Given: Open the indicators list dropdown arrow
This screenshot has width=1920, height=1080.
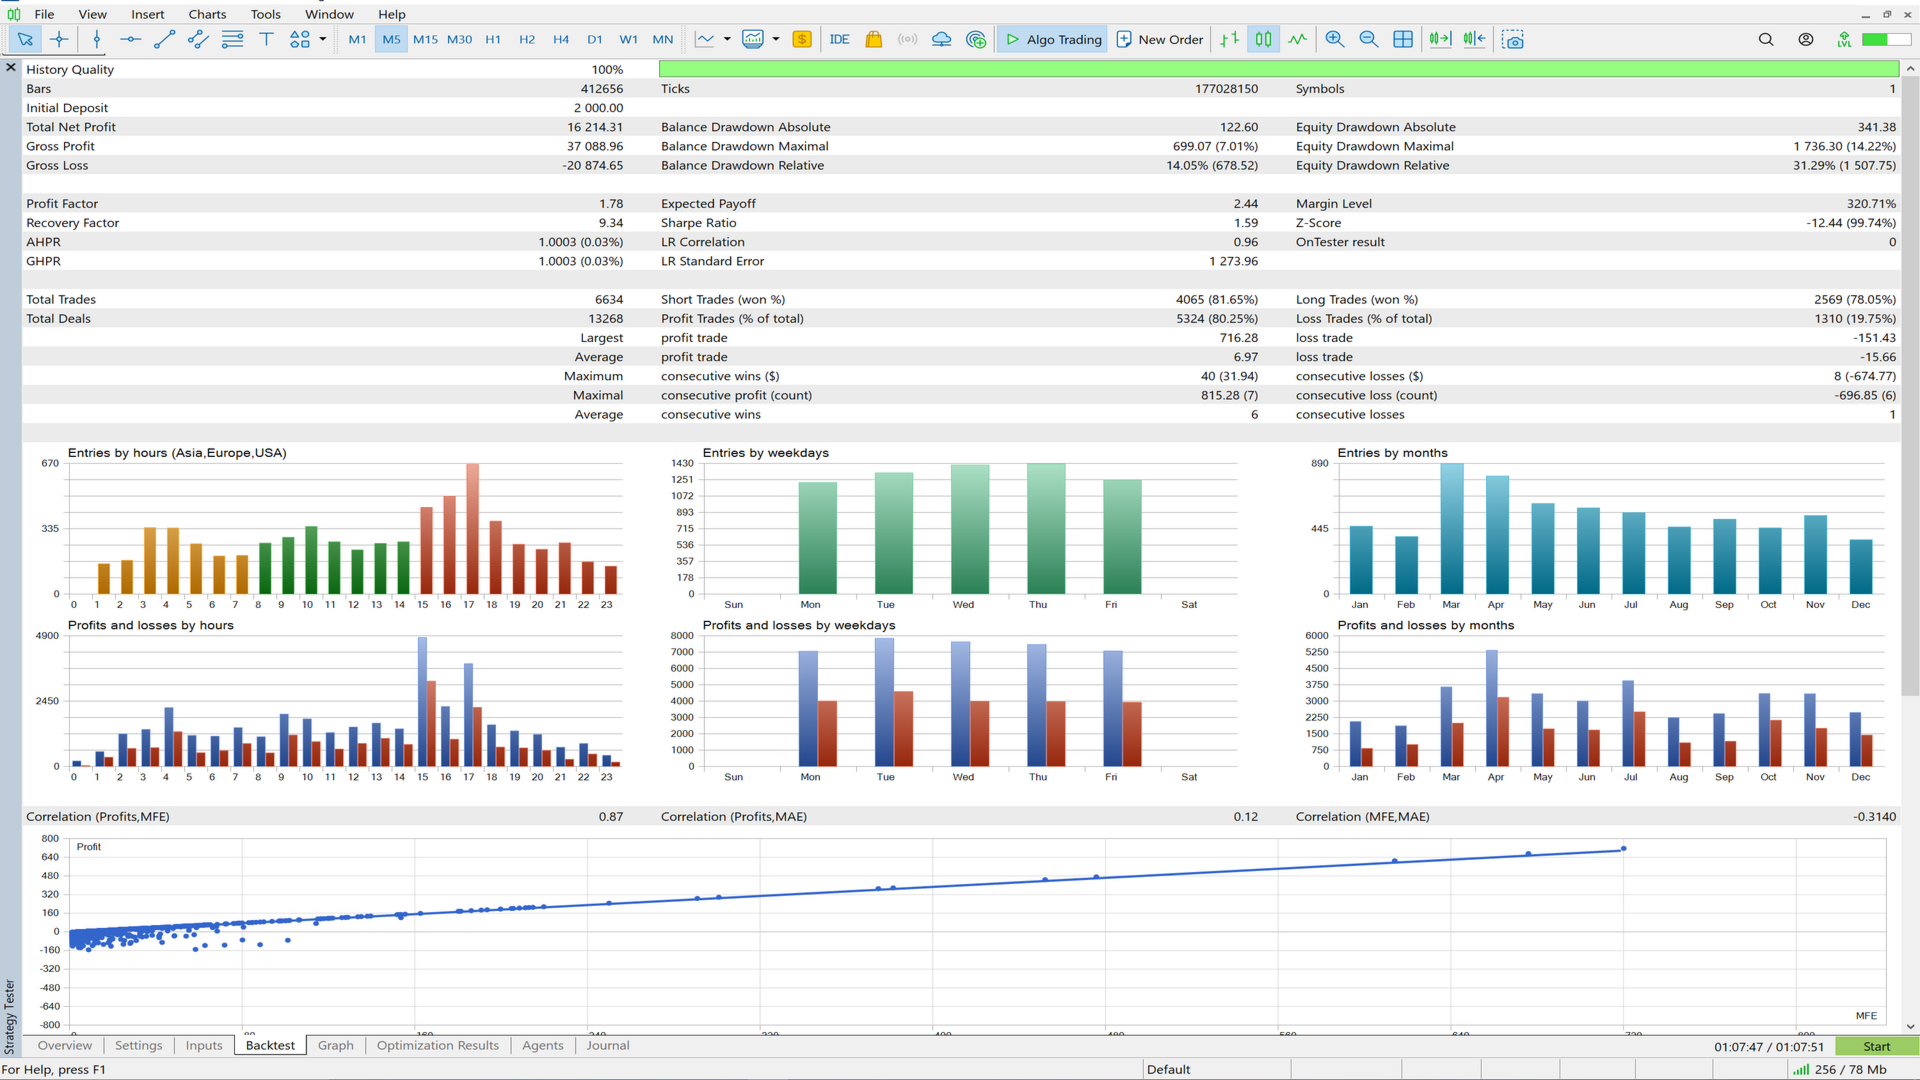Looking at the screenshot, I should (727, 39).
